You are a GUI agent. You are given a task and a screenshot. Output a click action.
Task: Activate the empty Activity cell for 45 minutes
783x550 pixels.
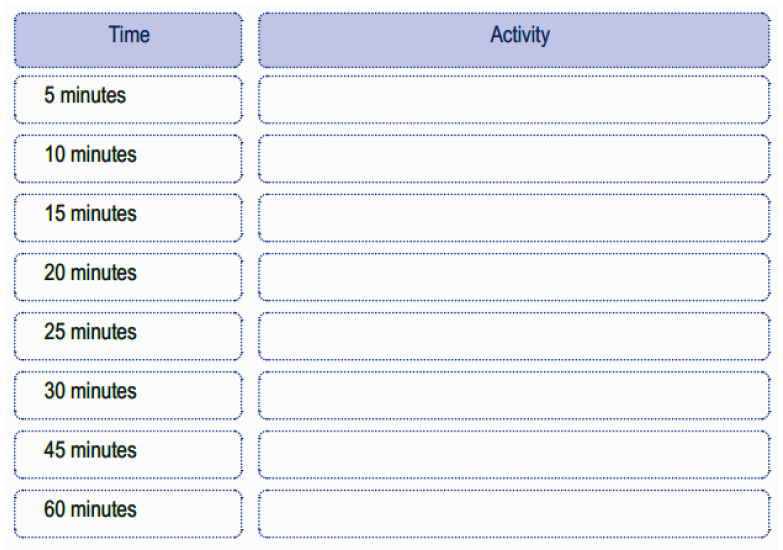[514, 452]
